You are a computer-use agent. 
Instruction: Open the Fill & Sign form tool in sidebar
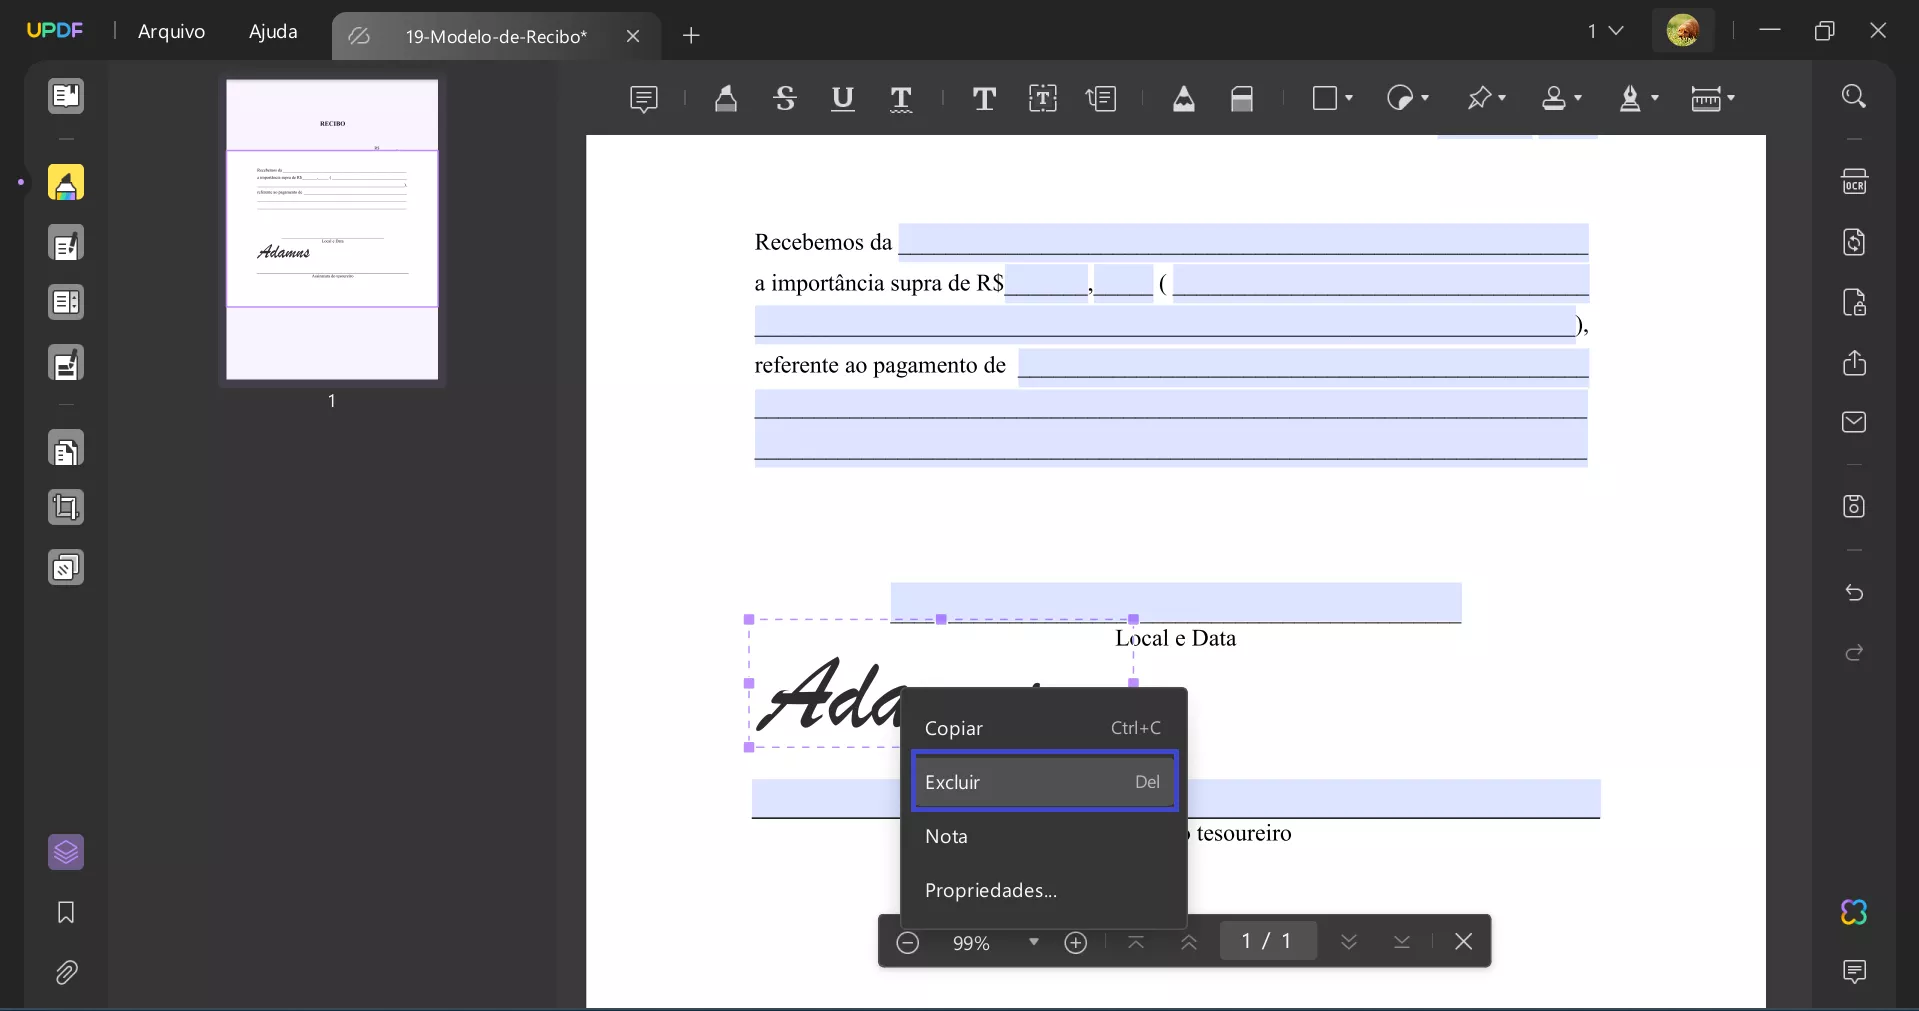pos(66,364)
